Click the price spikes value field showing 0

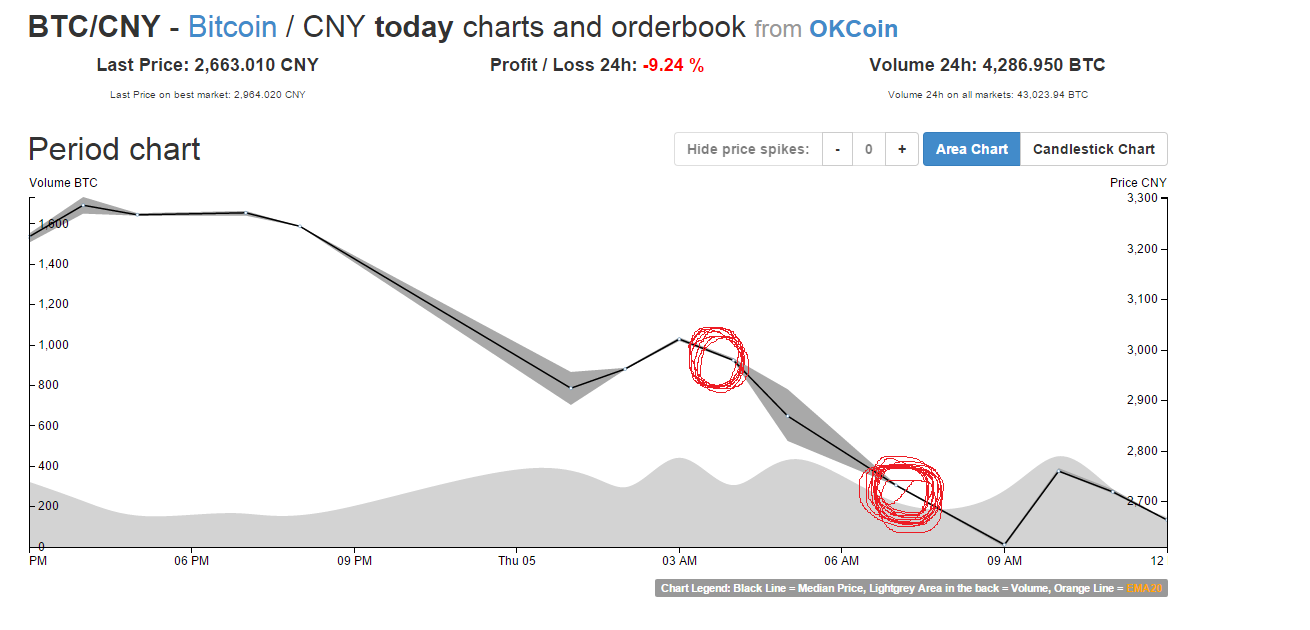click(x=869, y=149)
